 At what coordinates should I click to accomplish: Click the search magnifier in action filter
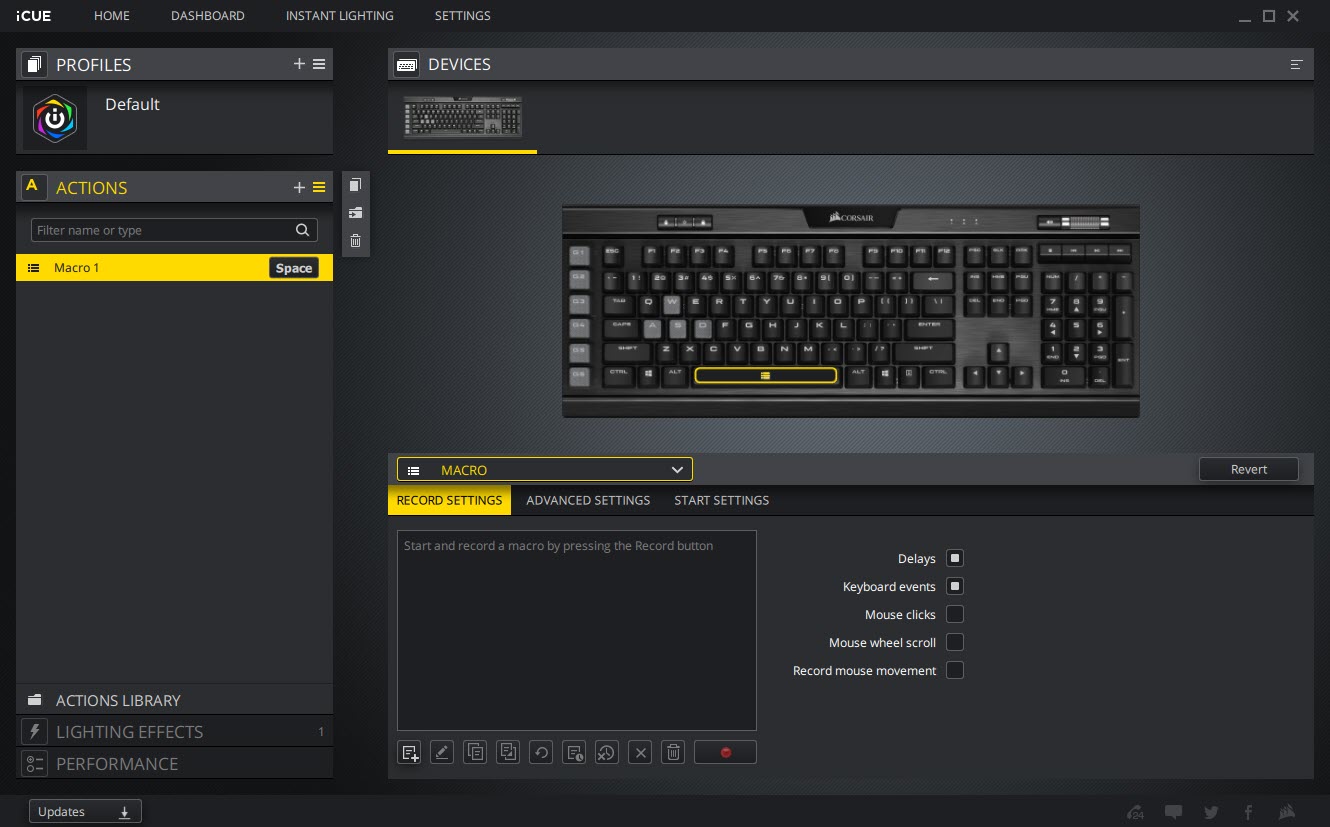click(x=303, y=230)
